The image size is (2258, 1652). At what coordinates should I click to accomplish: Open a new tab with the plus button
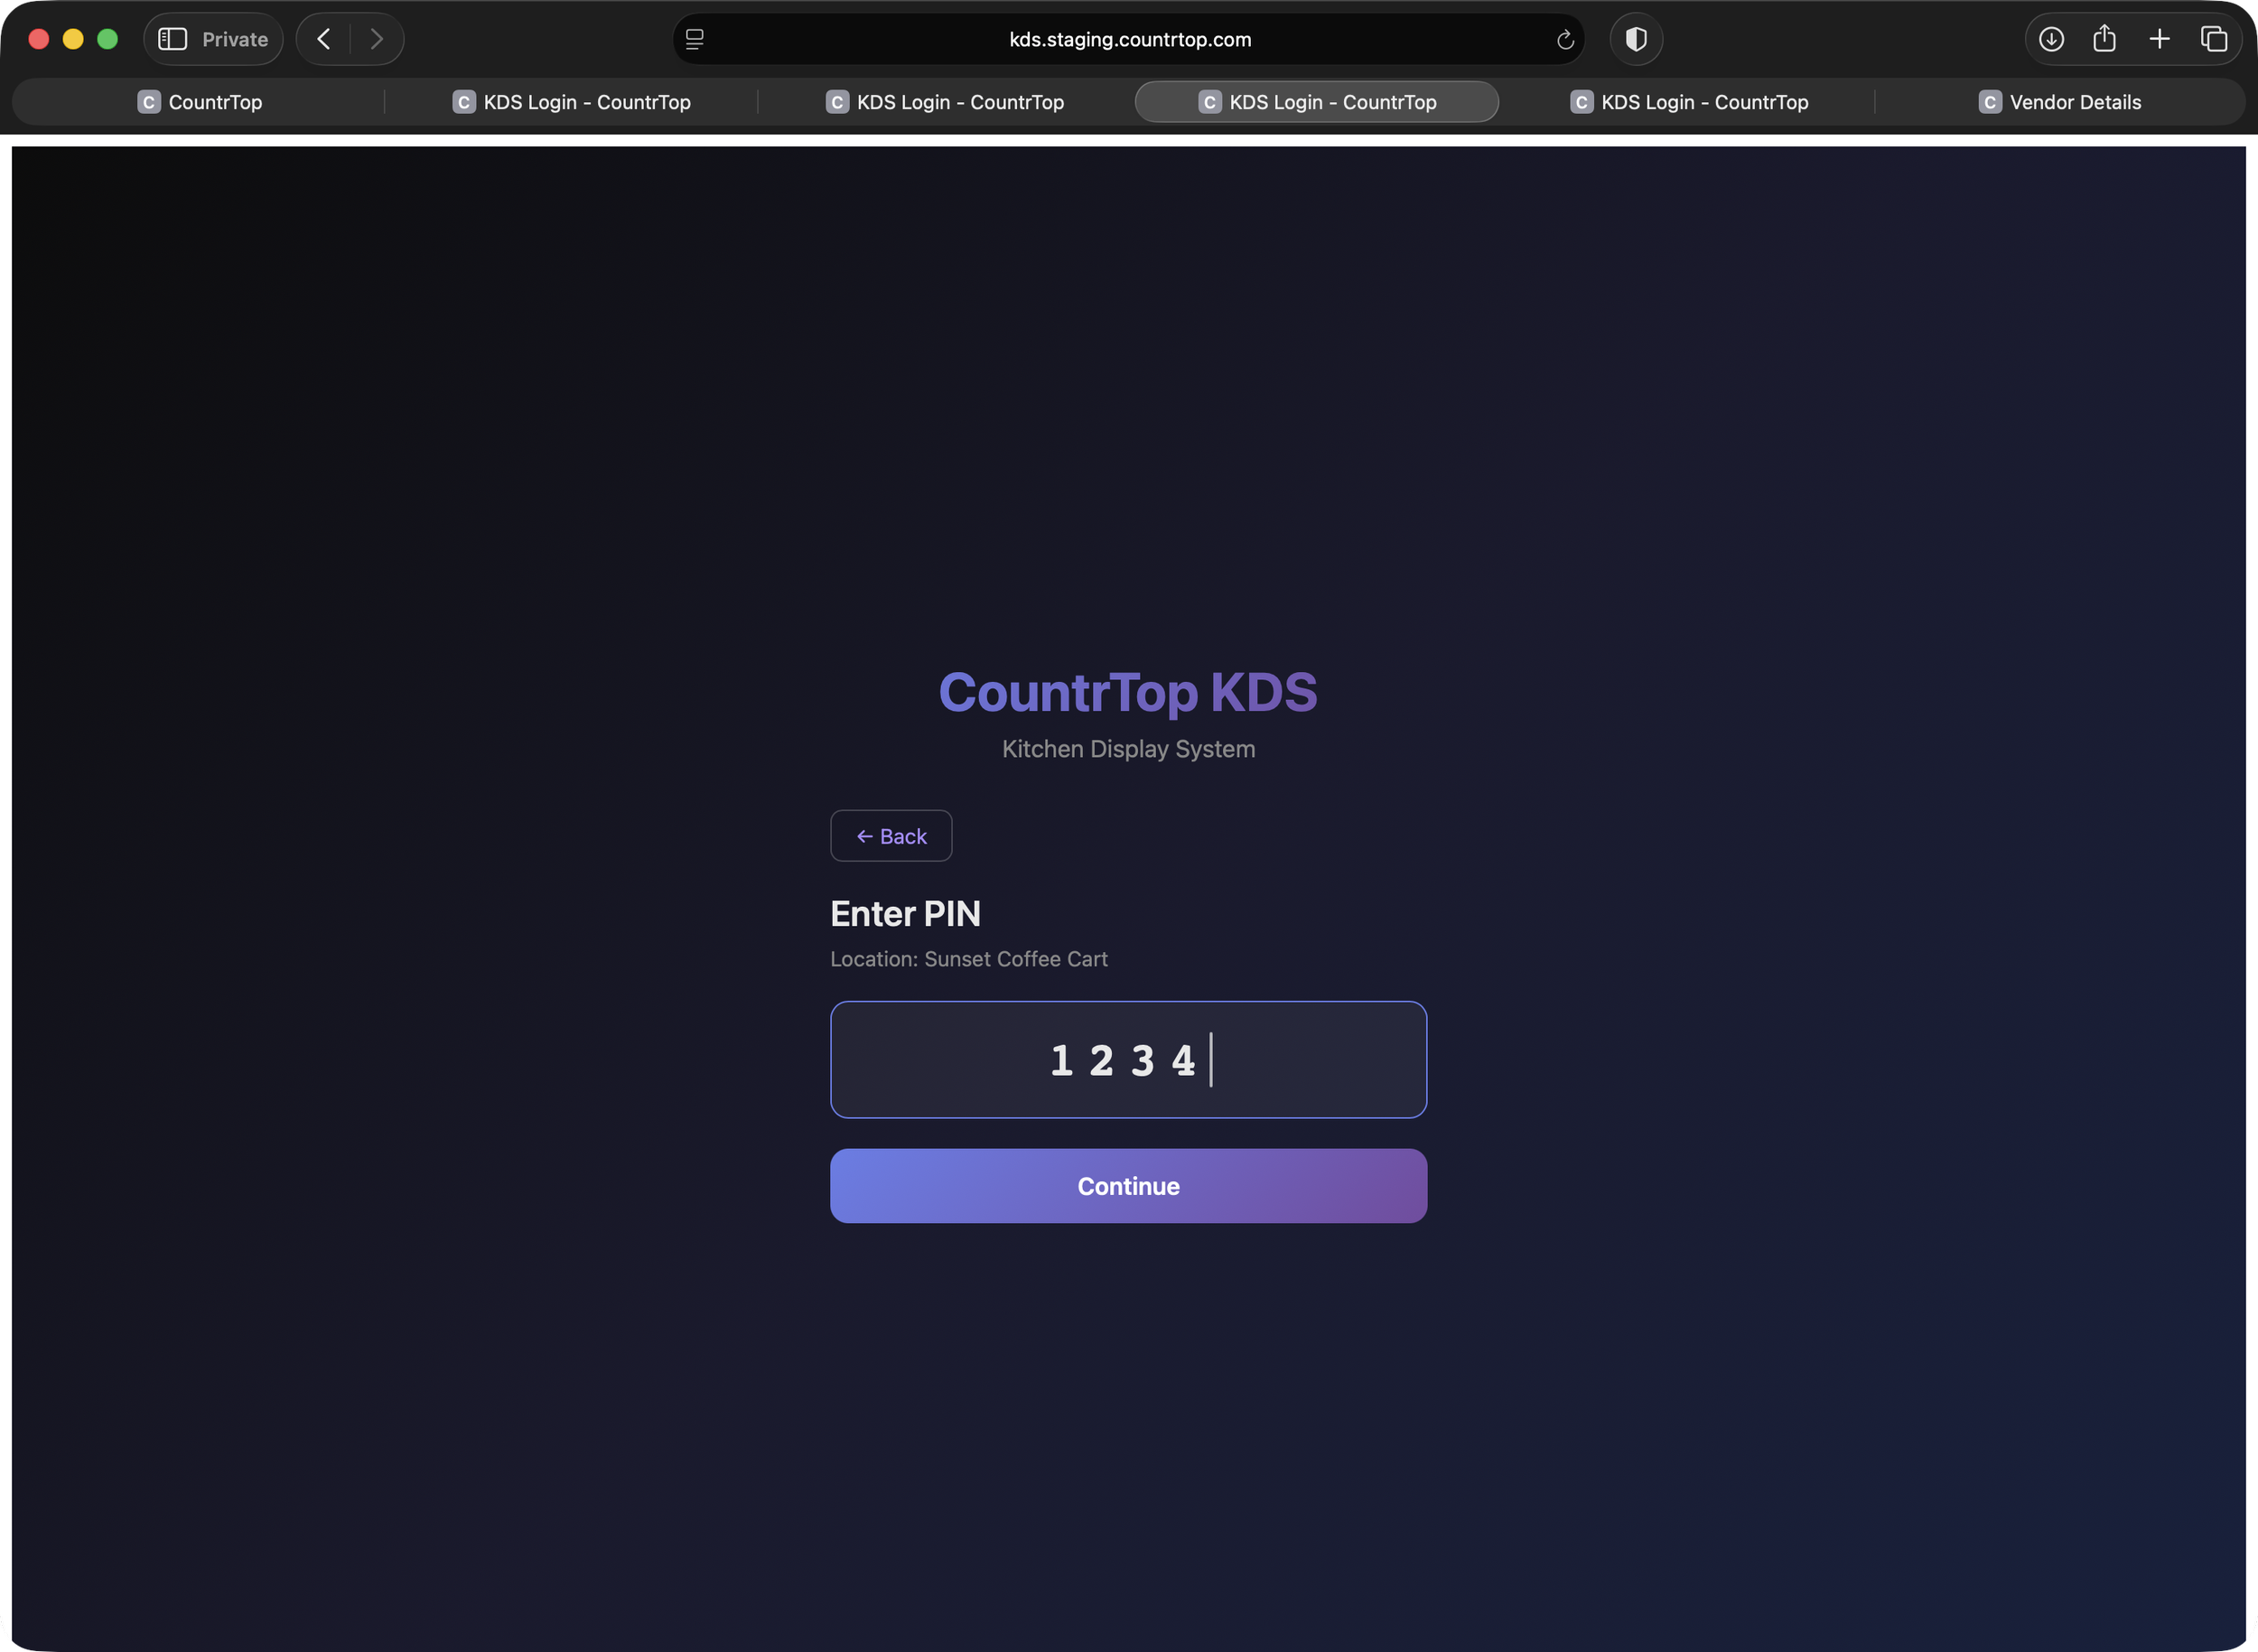2160,38
